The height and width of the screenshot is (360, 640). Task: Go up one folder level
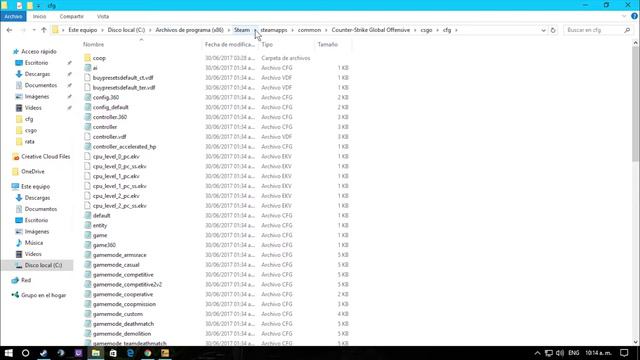(x=44, y=30)
